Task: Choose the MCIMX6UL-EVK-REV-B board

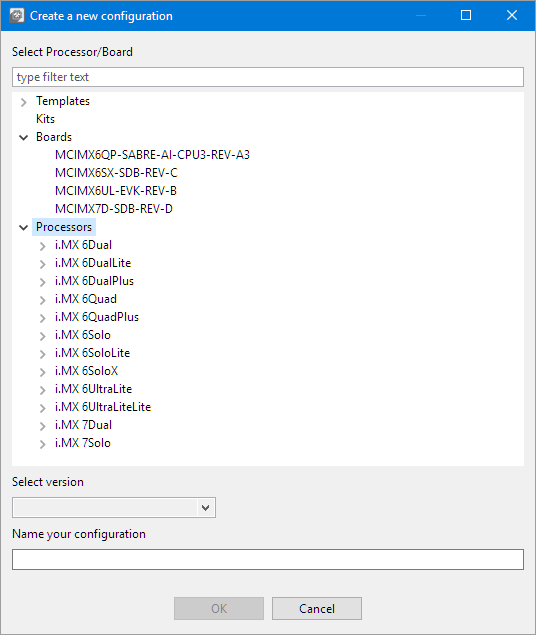Action: [116, 191]
